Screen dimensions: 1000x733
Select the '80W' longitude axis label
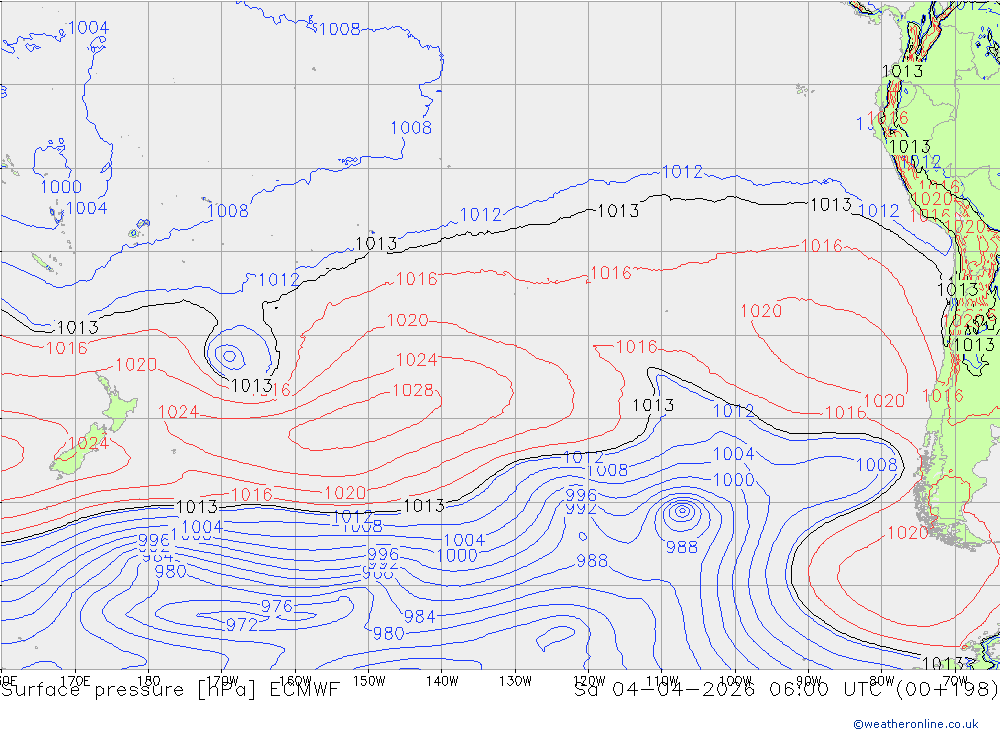click(882, 681)
